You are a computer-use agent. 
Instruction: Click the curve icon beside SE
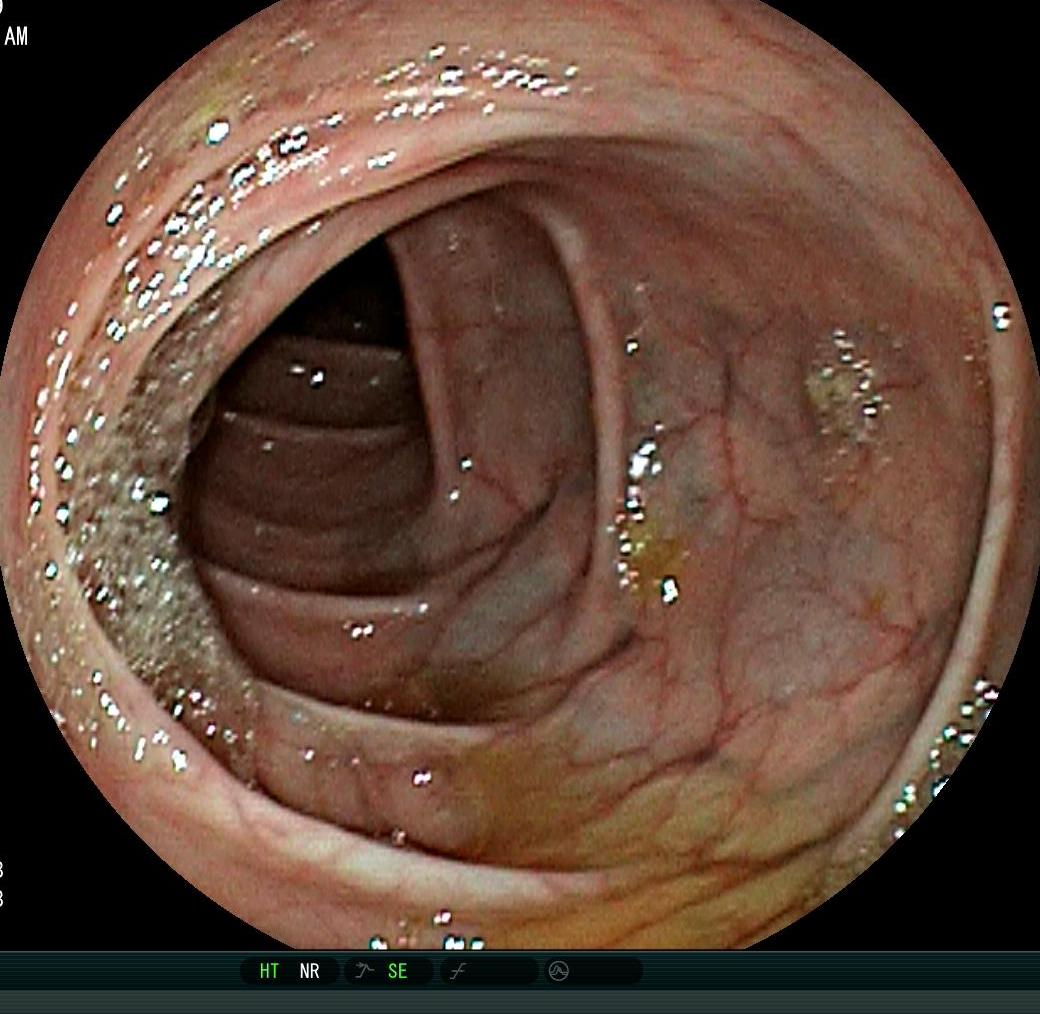coord(364,971)
